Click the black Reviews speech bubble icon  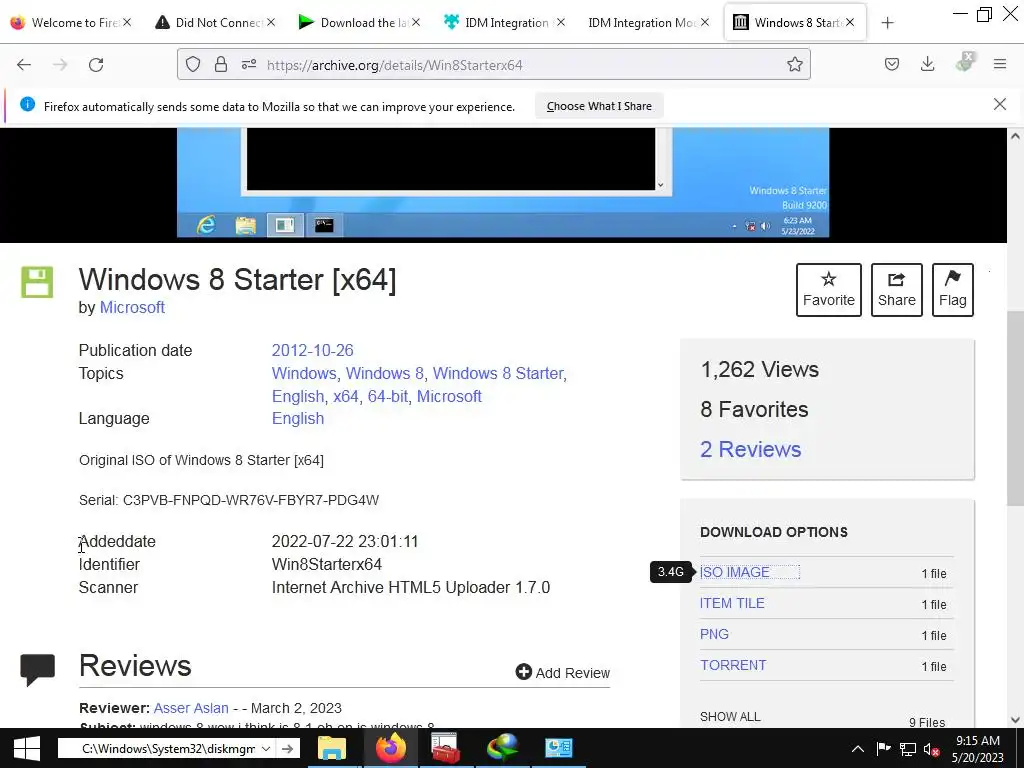[37, 669]
